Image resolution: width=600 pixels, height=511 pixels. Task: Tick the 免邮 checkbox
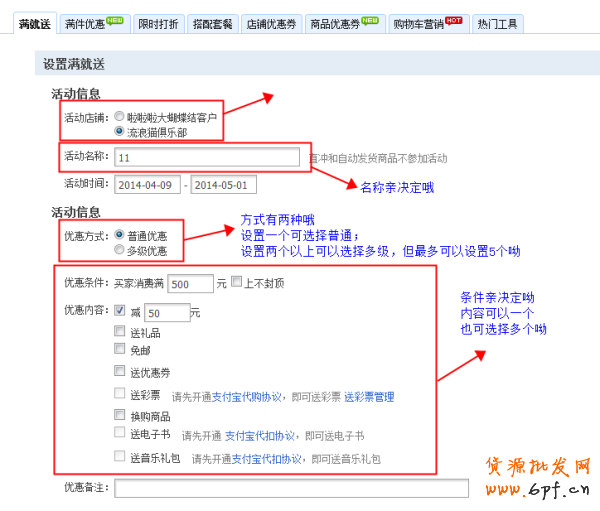pos(120,350)
